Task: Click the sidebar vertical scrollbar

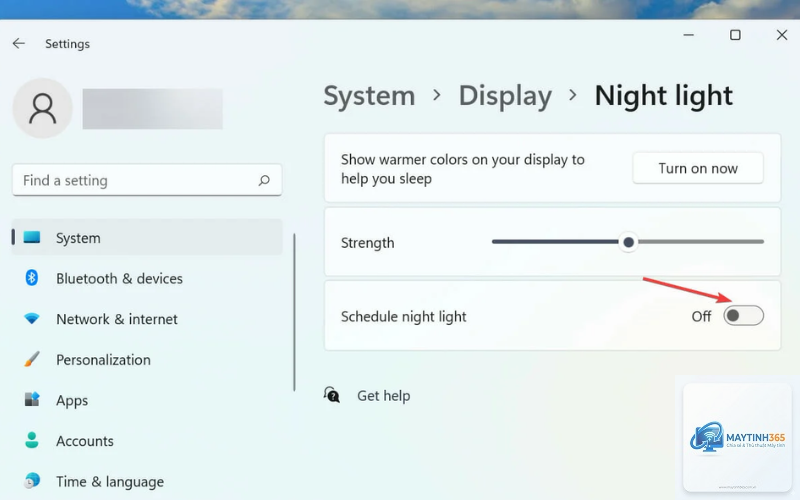Action: coord(294,312)
